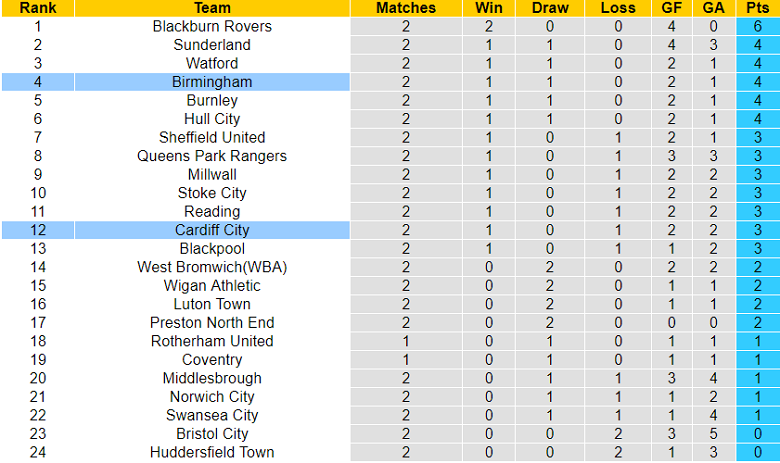
Task: Click the GF column header
Action: (673, 8)
